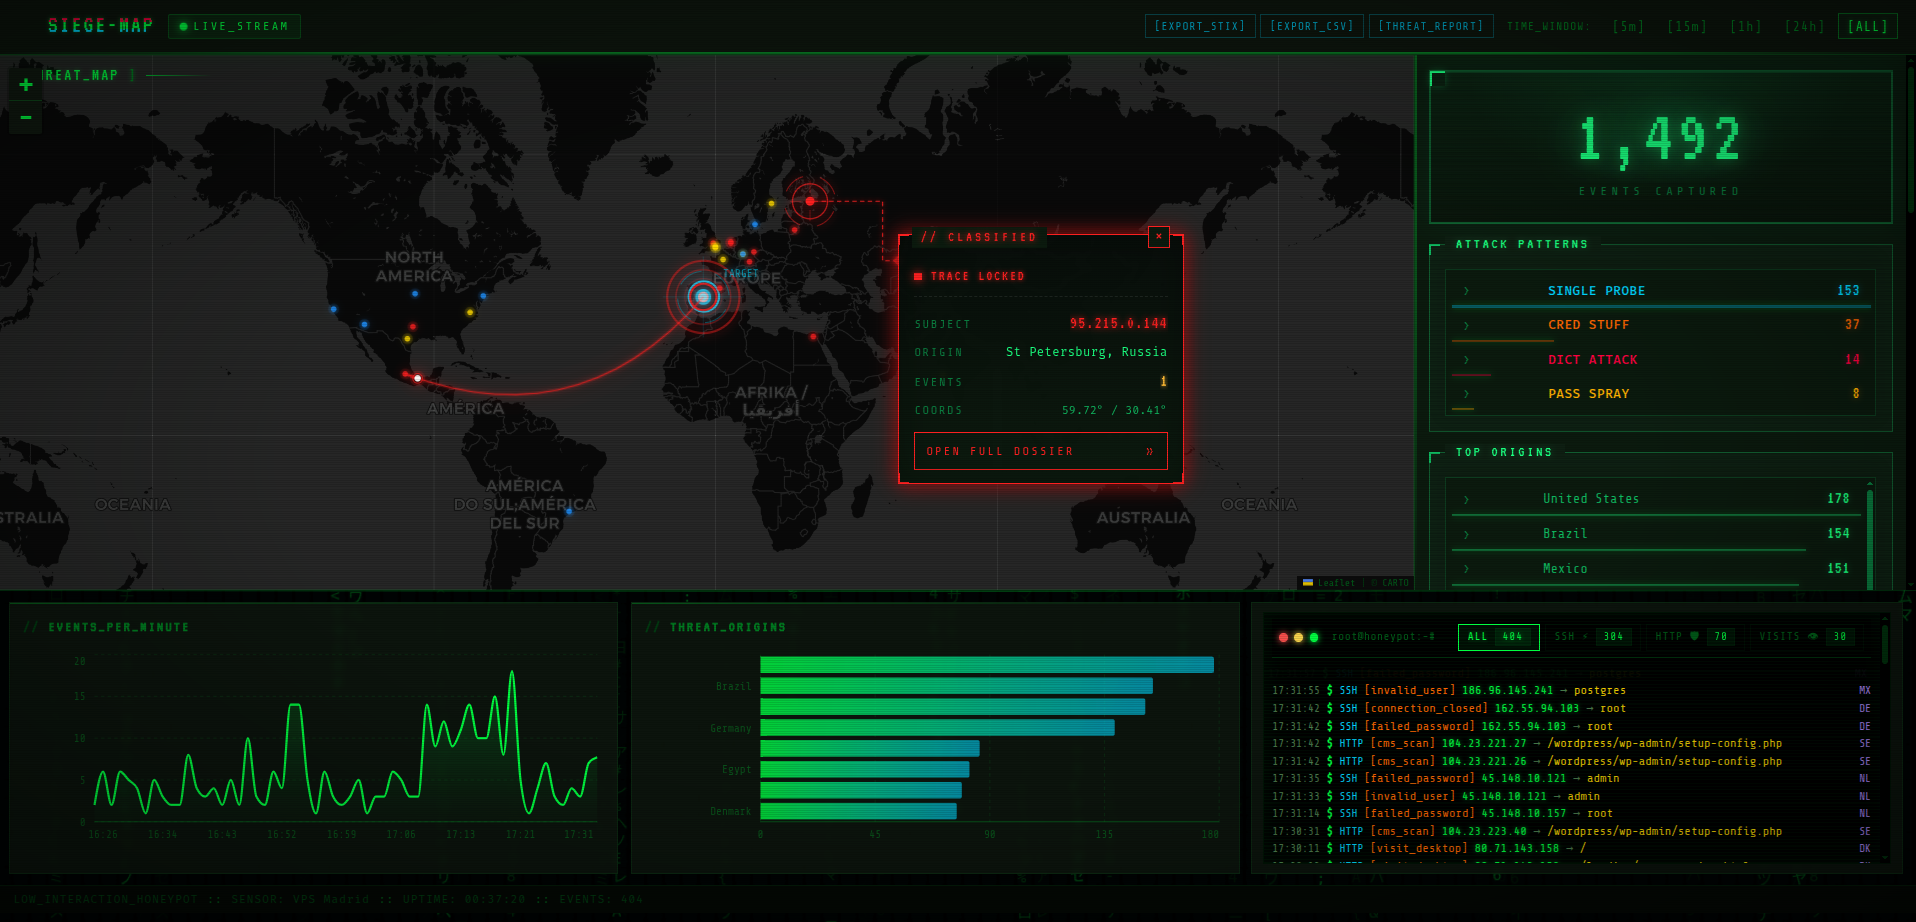This screenshot has width=1916, height=922.
Task: Expand the DICT ATTACK pattern row
Action: 1660,360
